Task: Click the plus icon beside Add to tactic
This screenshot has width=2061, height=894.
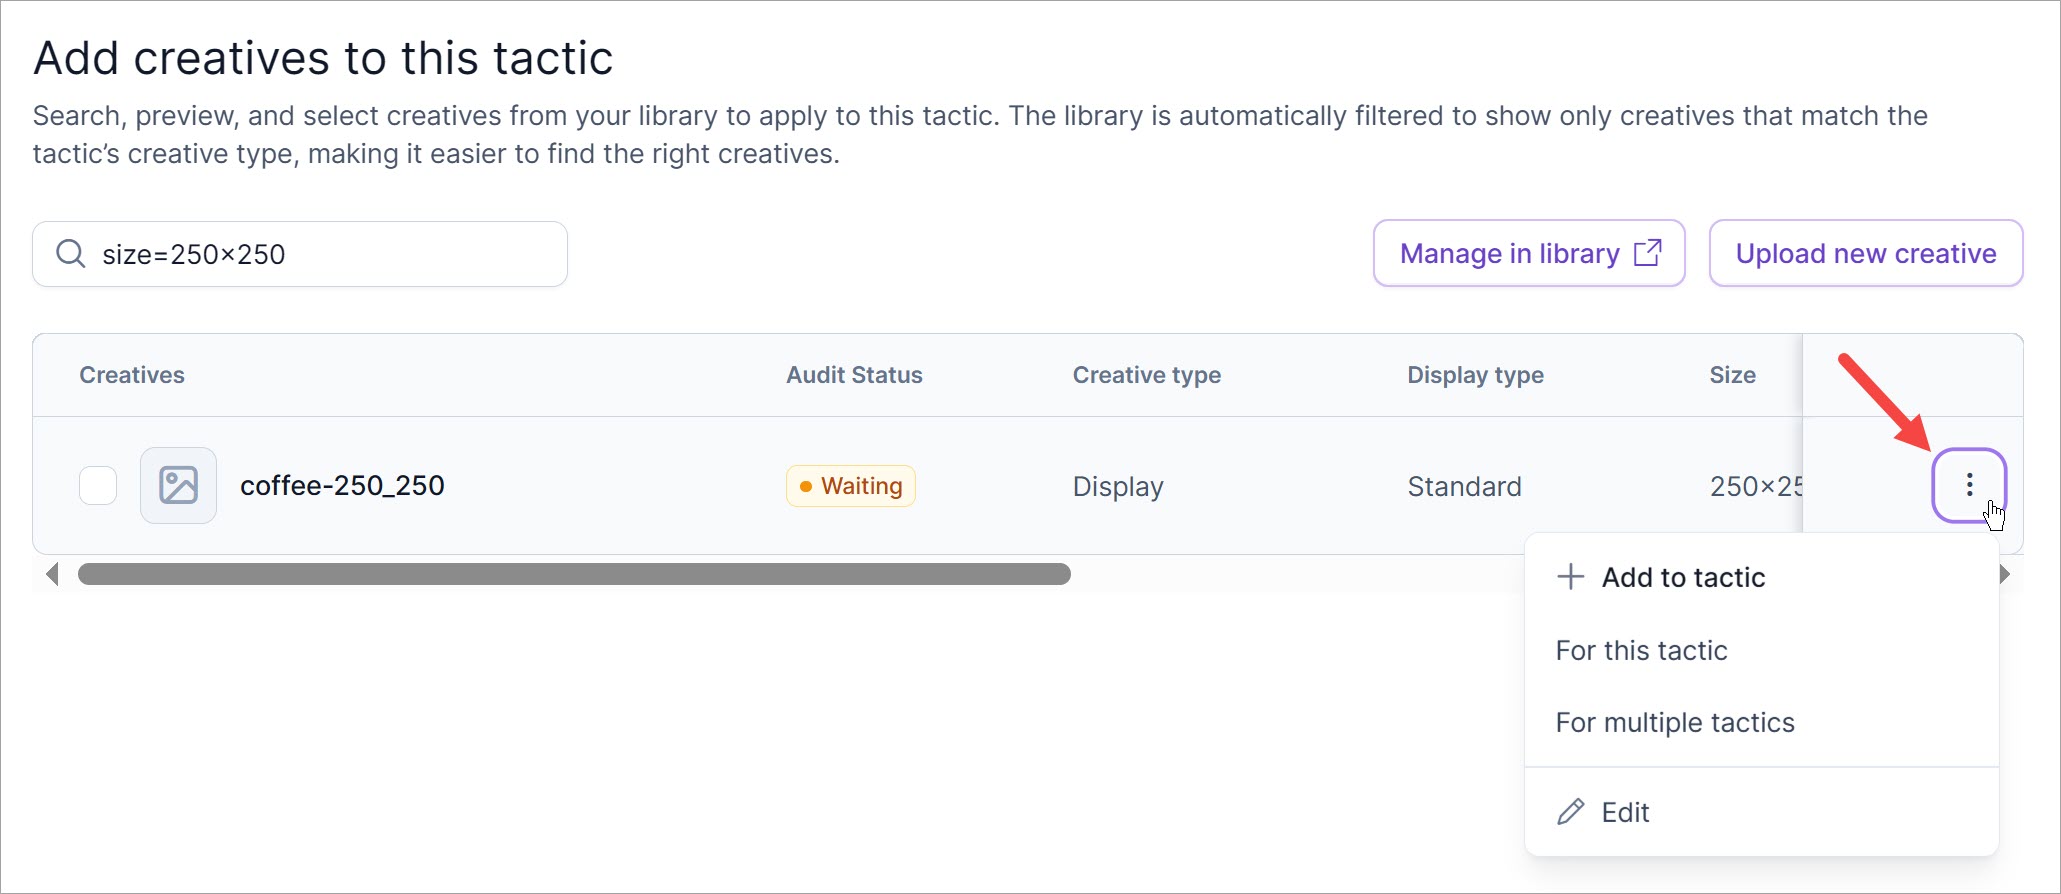Action: coord(1570,577)
